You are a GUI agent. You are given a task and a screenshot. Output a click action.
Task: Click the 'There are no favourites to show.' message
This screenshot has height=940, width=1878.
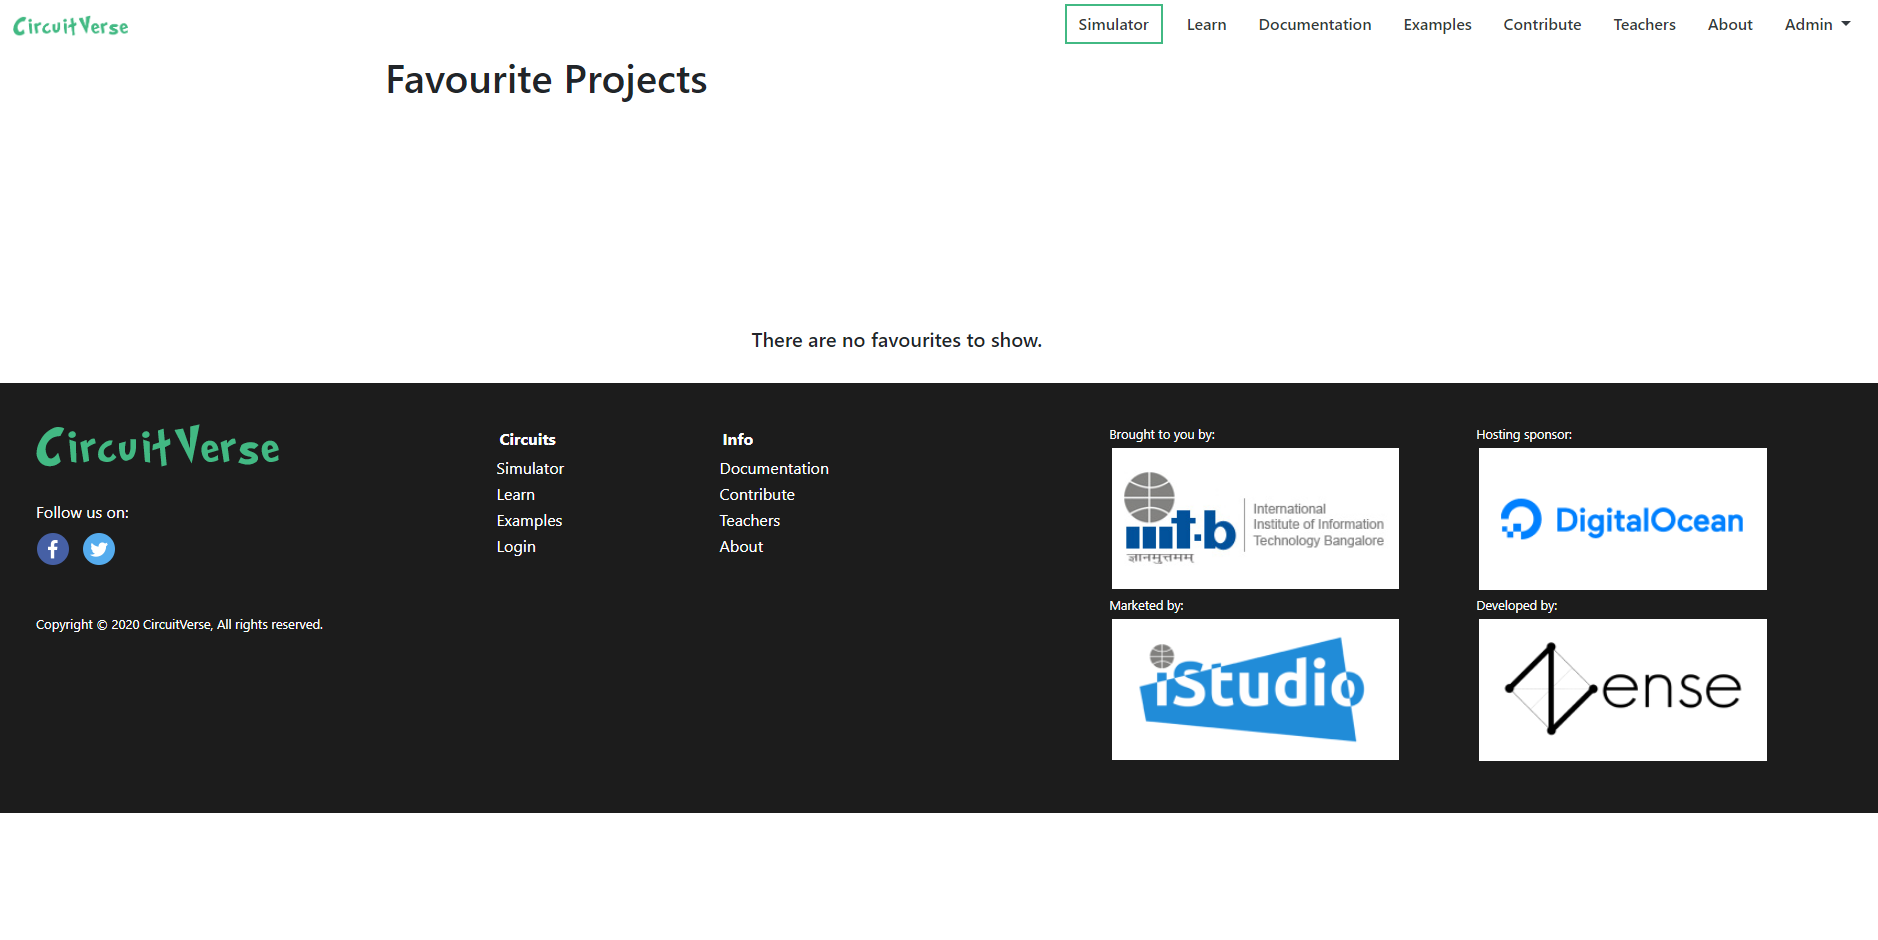click(897, 341)
